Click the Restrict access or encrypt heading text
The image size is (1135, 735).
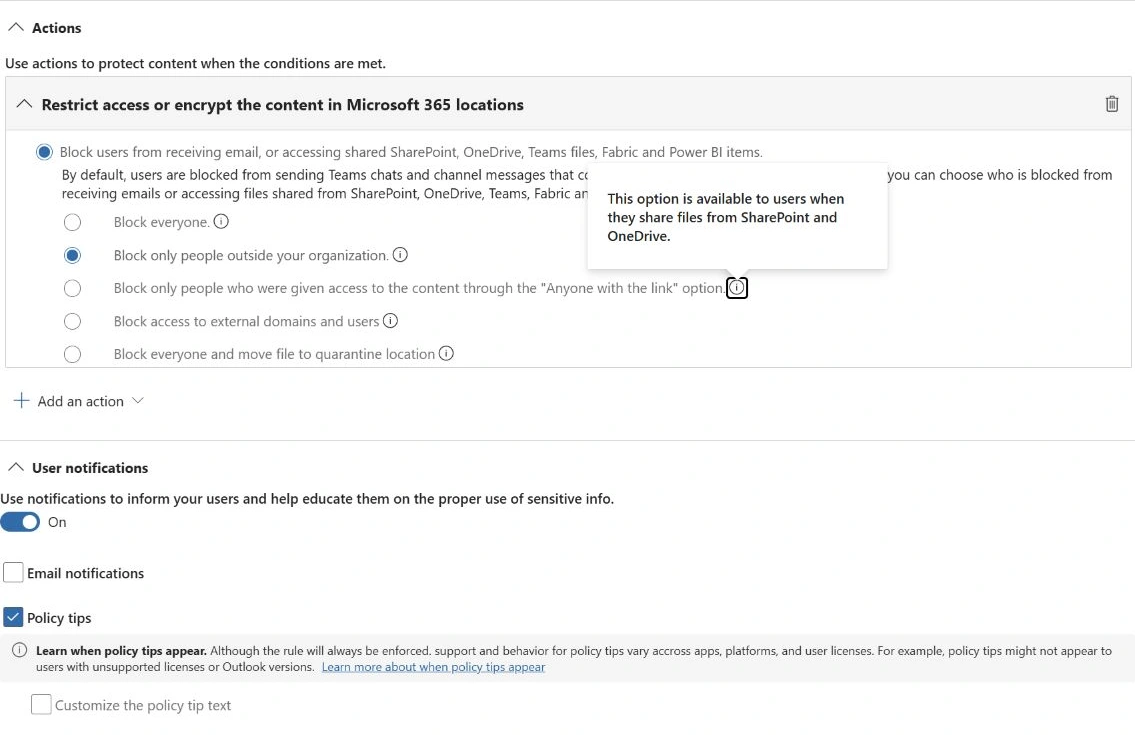click(282, 104)
